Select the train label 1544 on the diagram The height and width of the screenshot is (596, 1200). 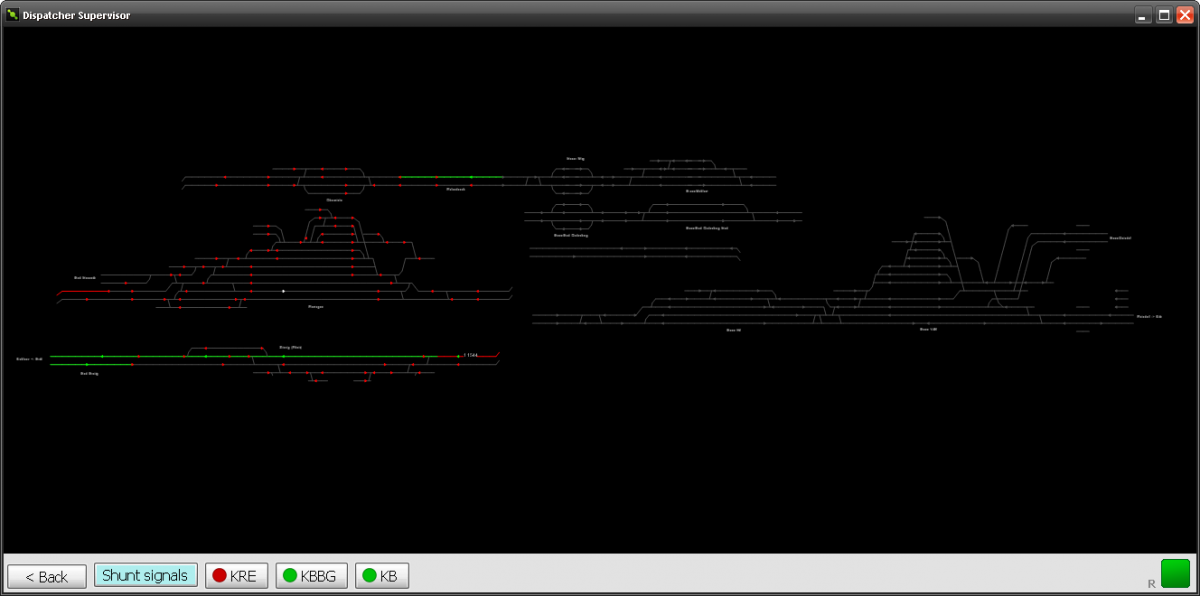coord(469,353)
